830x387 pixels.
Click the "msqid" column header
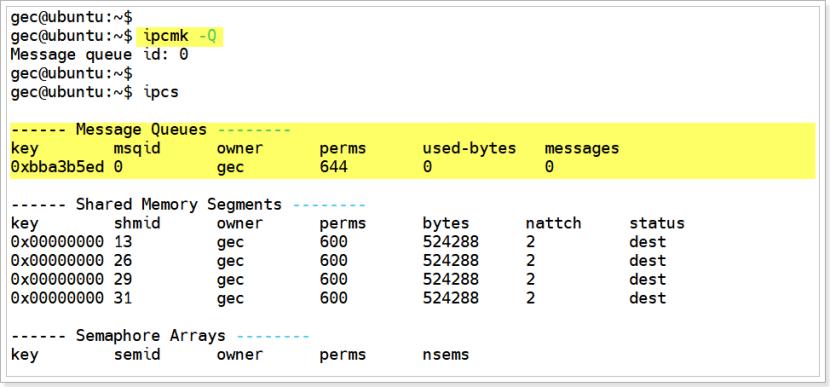click(x=137, y=149)
